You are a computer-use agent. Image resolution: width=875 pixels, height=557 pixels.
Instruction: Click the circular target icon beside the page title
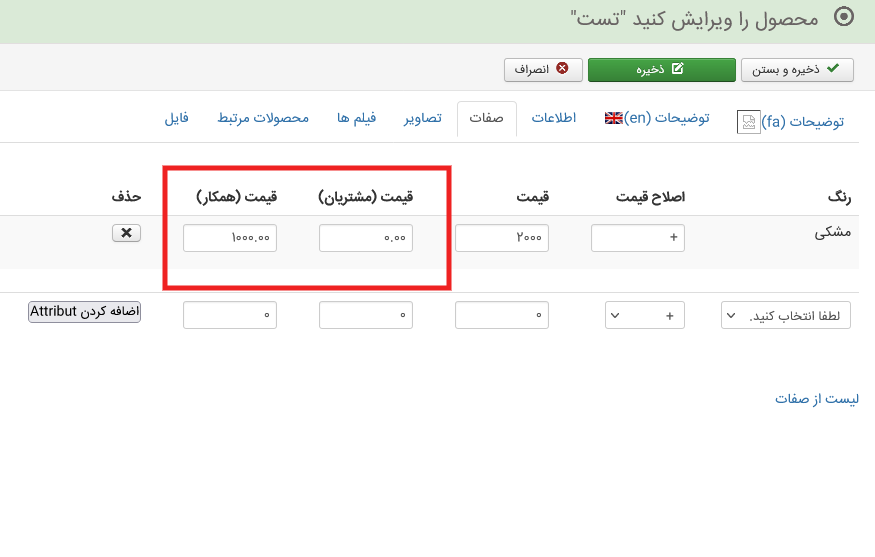tap(845, 17)
